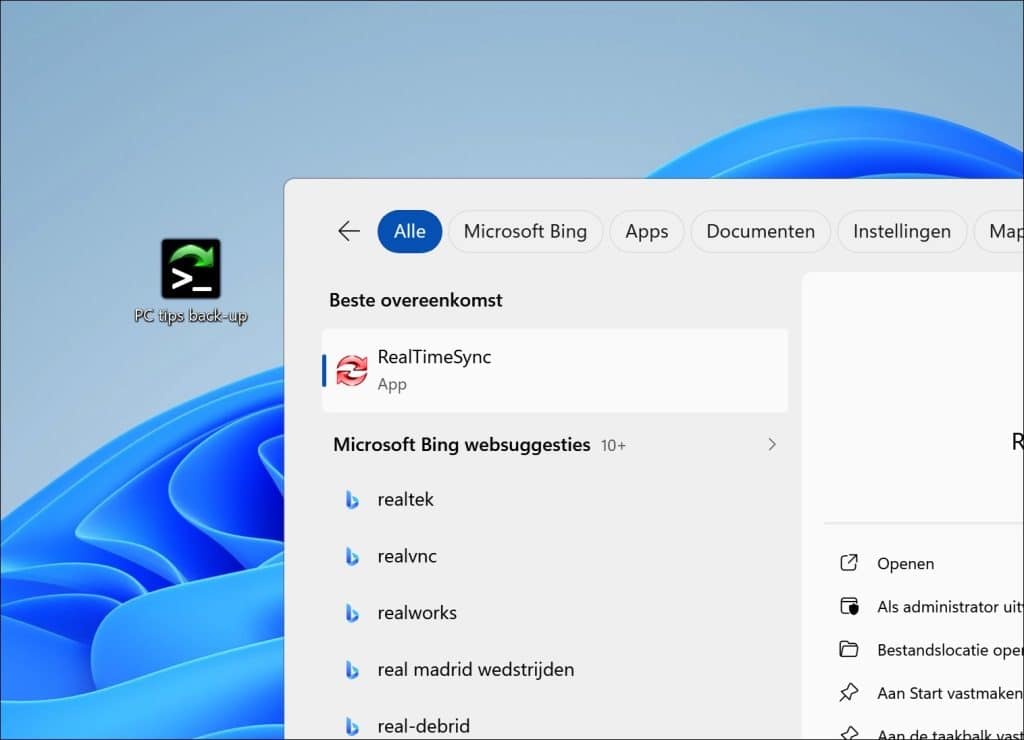This screenshot has height=740, width=1024.
Task: Click the Als administrator shield icon
Action: point(849,607)
